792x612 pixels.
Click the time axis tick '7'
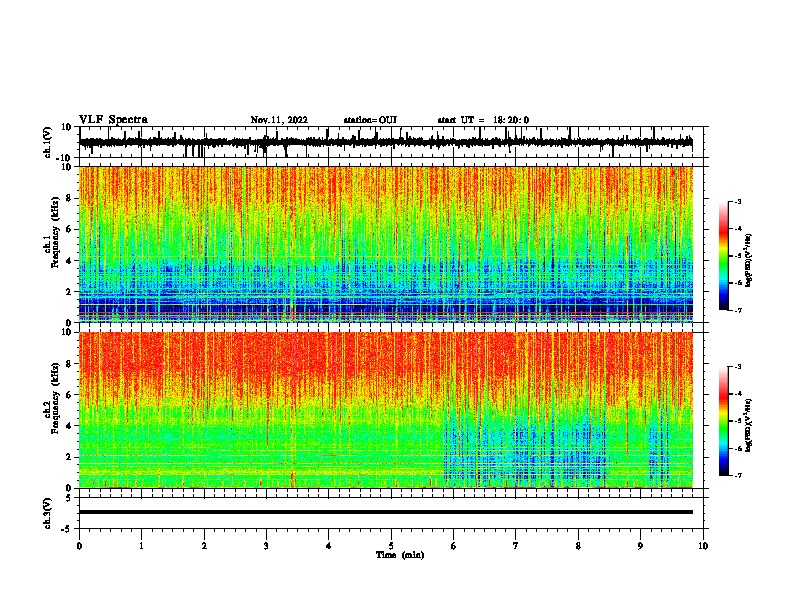tap(516, 546)
